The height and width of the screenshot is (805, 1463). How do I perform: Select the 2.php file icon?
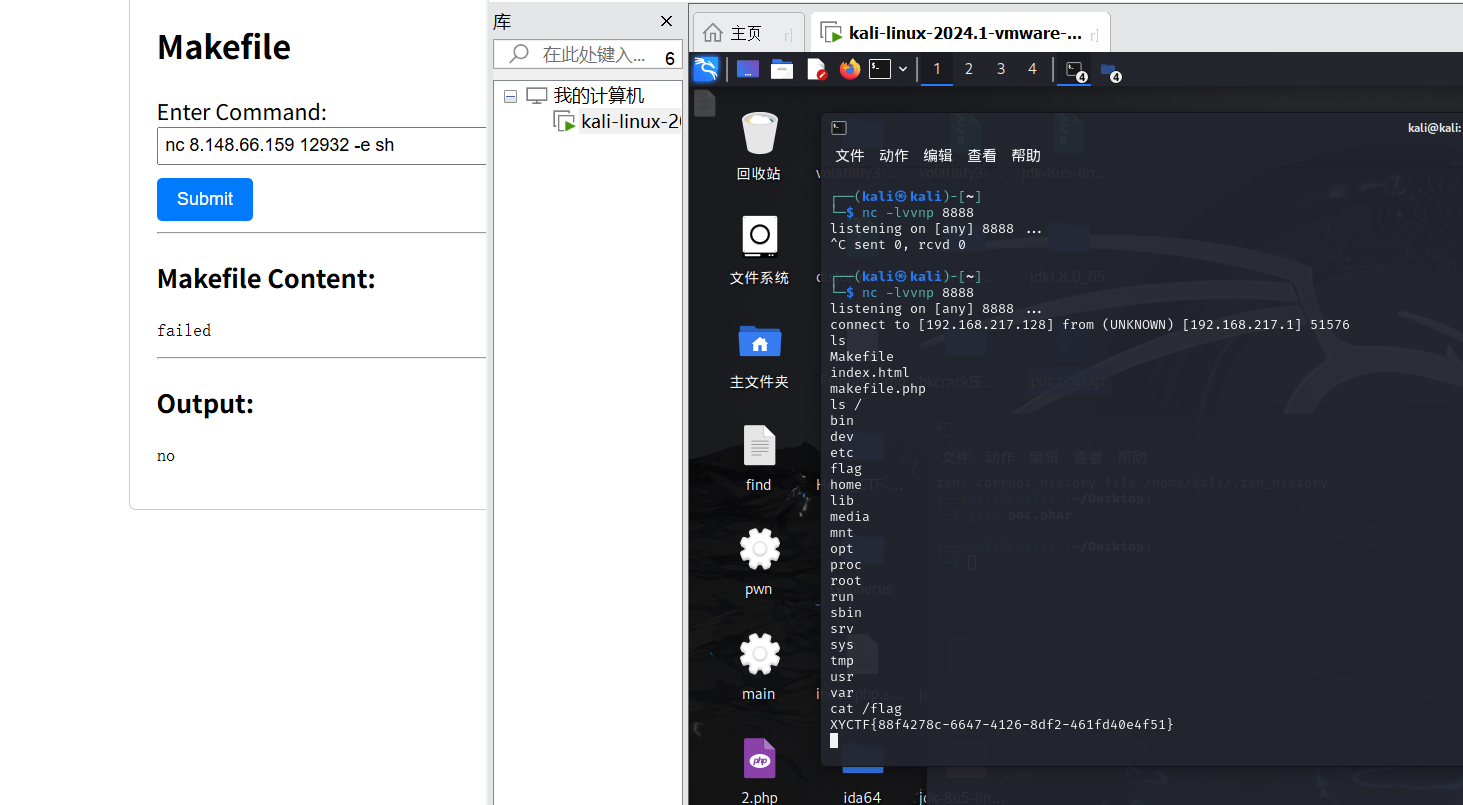[x=759, y=771]
